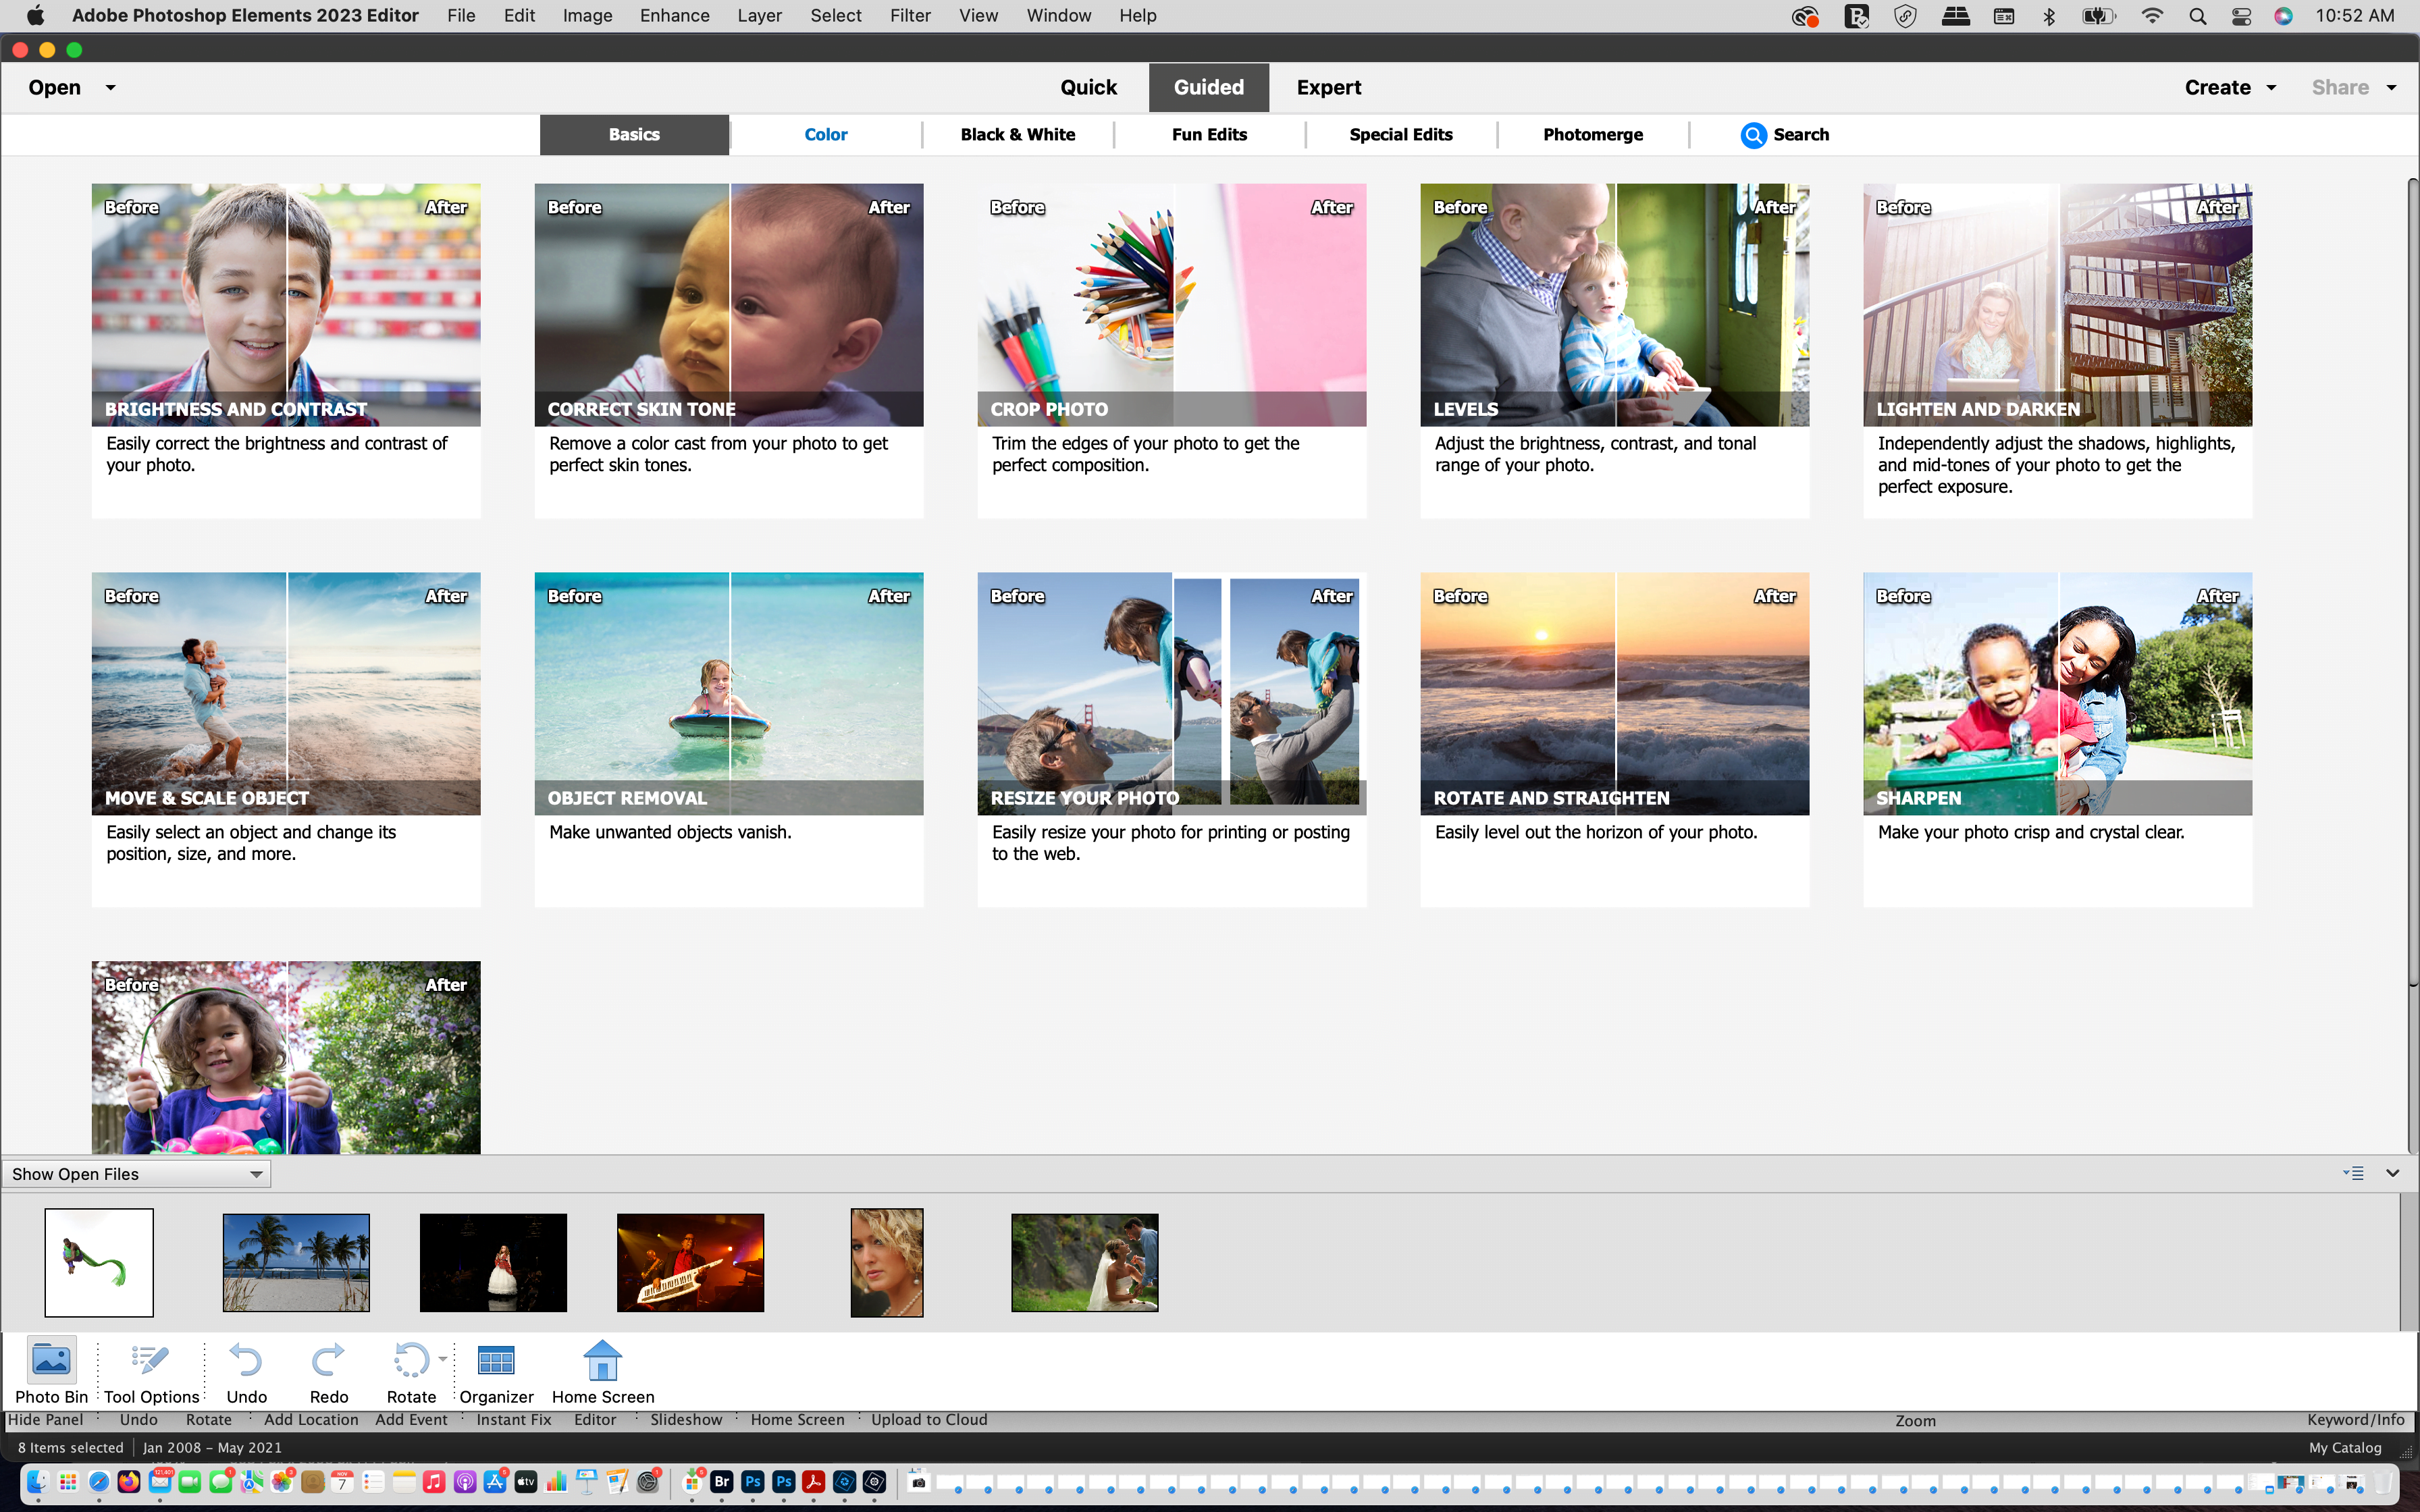Viewport: 2420px width, 1512px height.
Task: Collapse photo bin with chevron arrow
Action: 2393,1173
